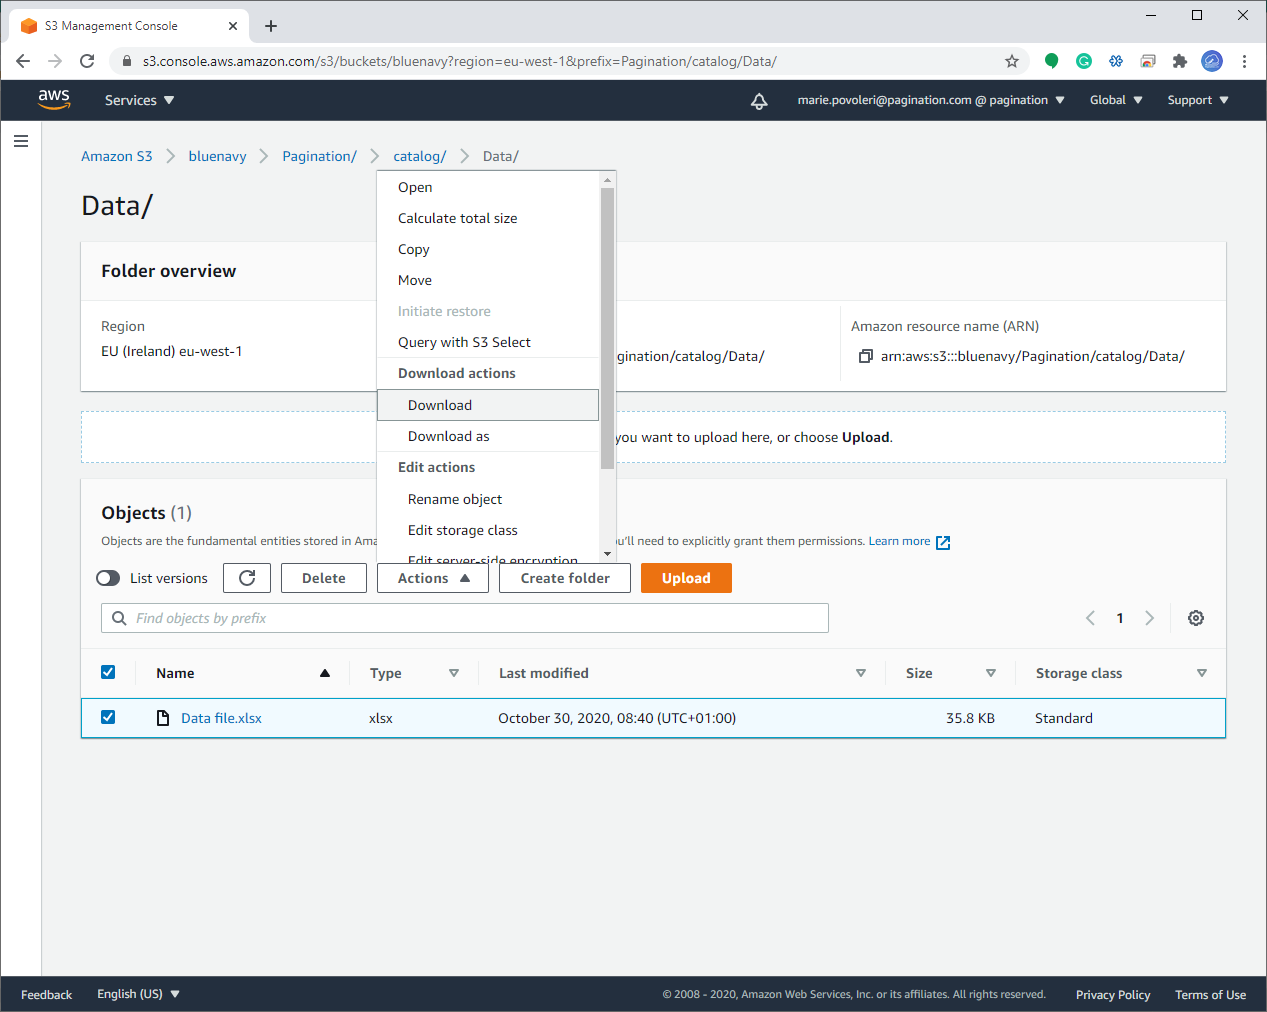Choose Open from the Actions menu
This screenshot has height=1012, width=1267.
[488, 187]
